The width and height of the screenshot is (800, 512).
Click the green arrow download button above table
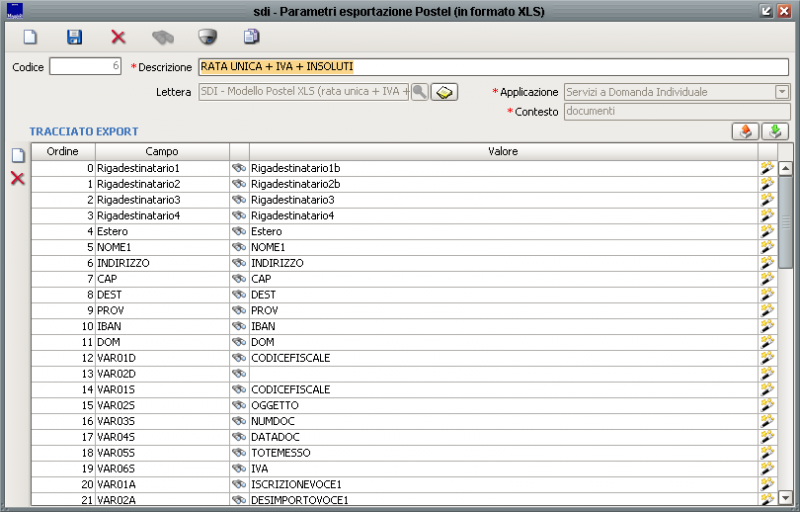775,132
